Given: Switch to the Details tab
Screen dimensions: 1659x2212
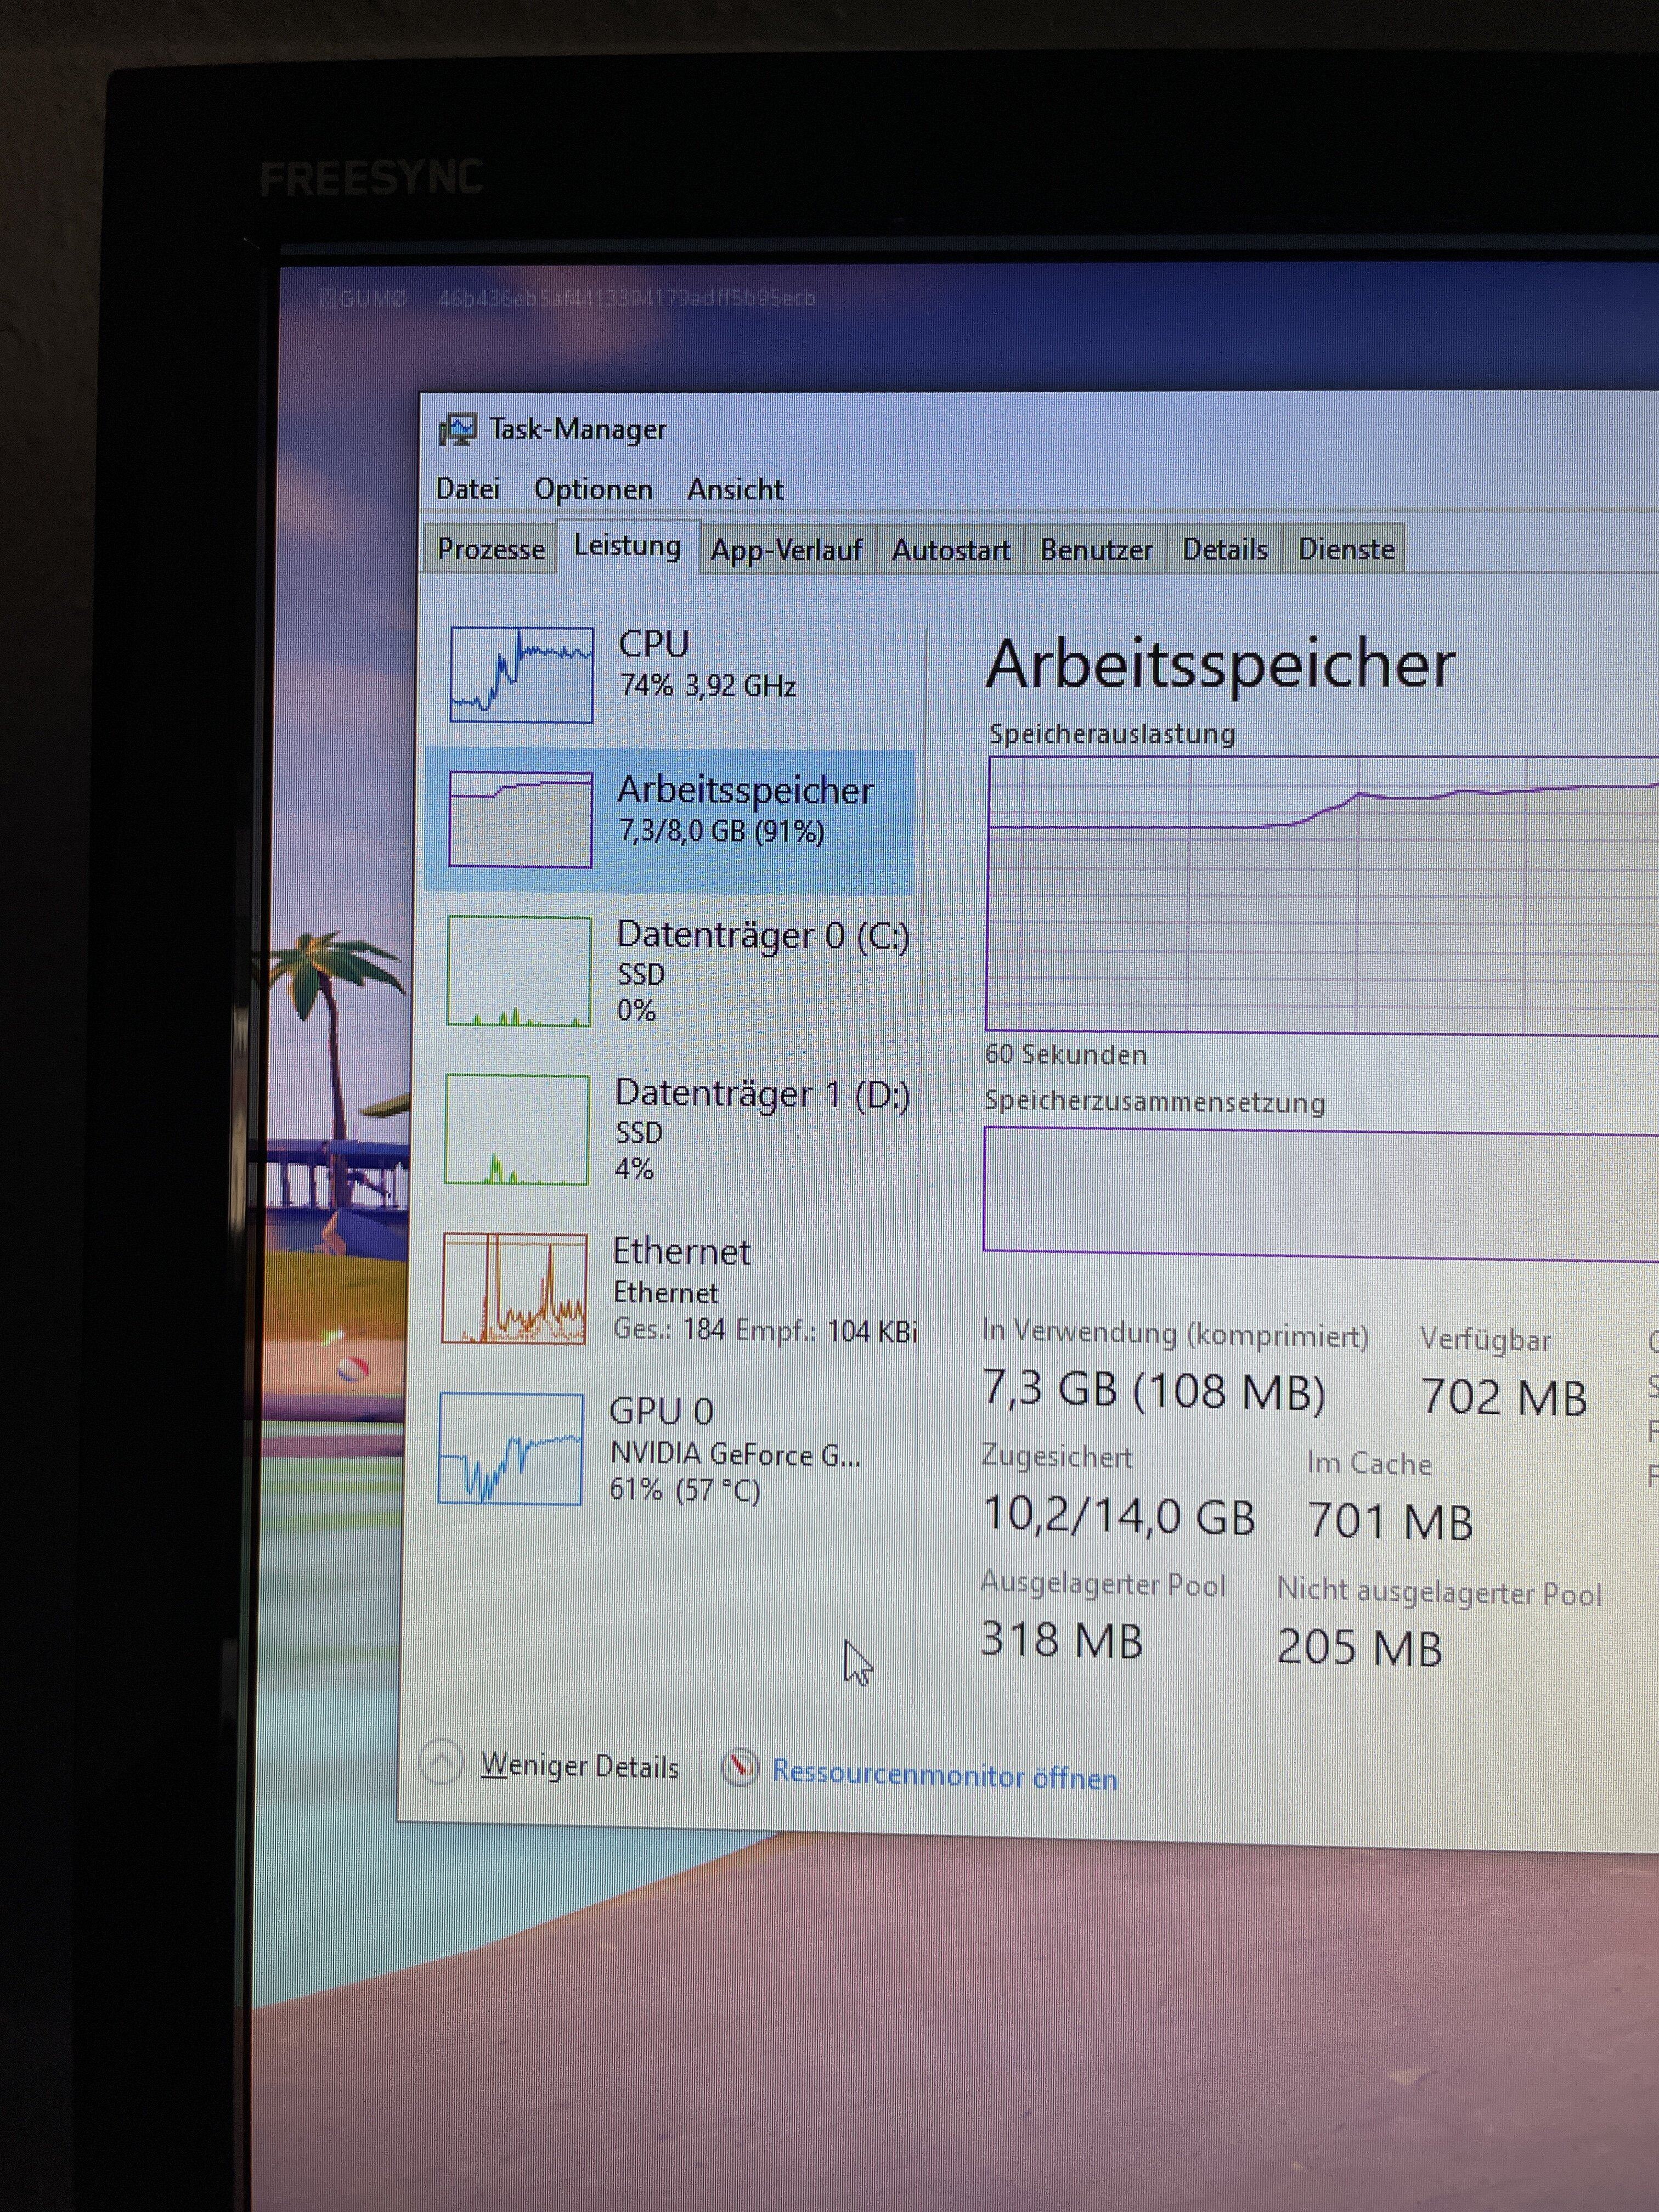Looking at the screenshot, I should coord(1224,550).
